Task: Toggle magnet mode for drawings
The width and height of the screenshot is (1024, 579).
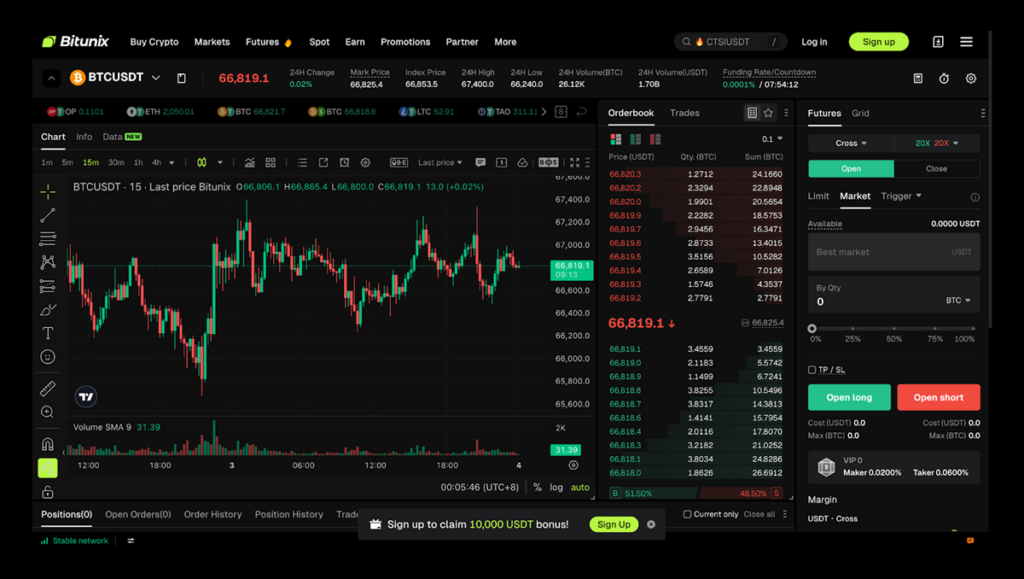Action: coord(48,445)
